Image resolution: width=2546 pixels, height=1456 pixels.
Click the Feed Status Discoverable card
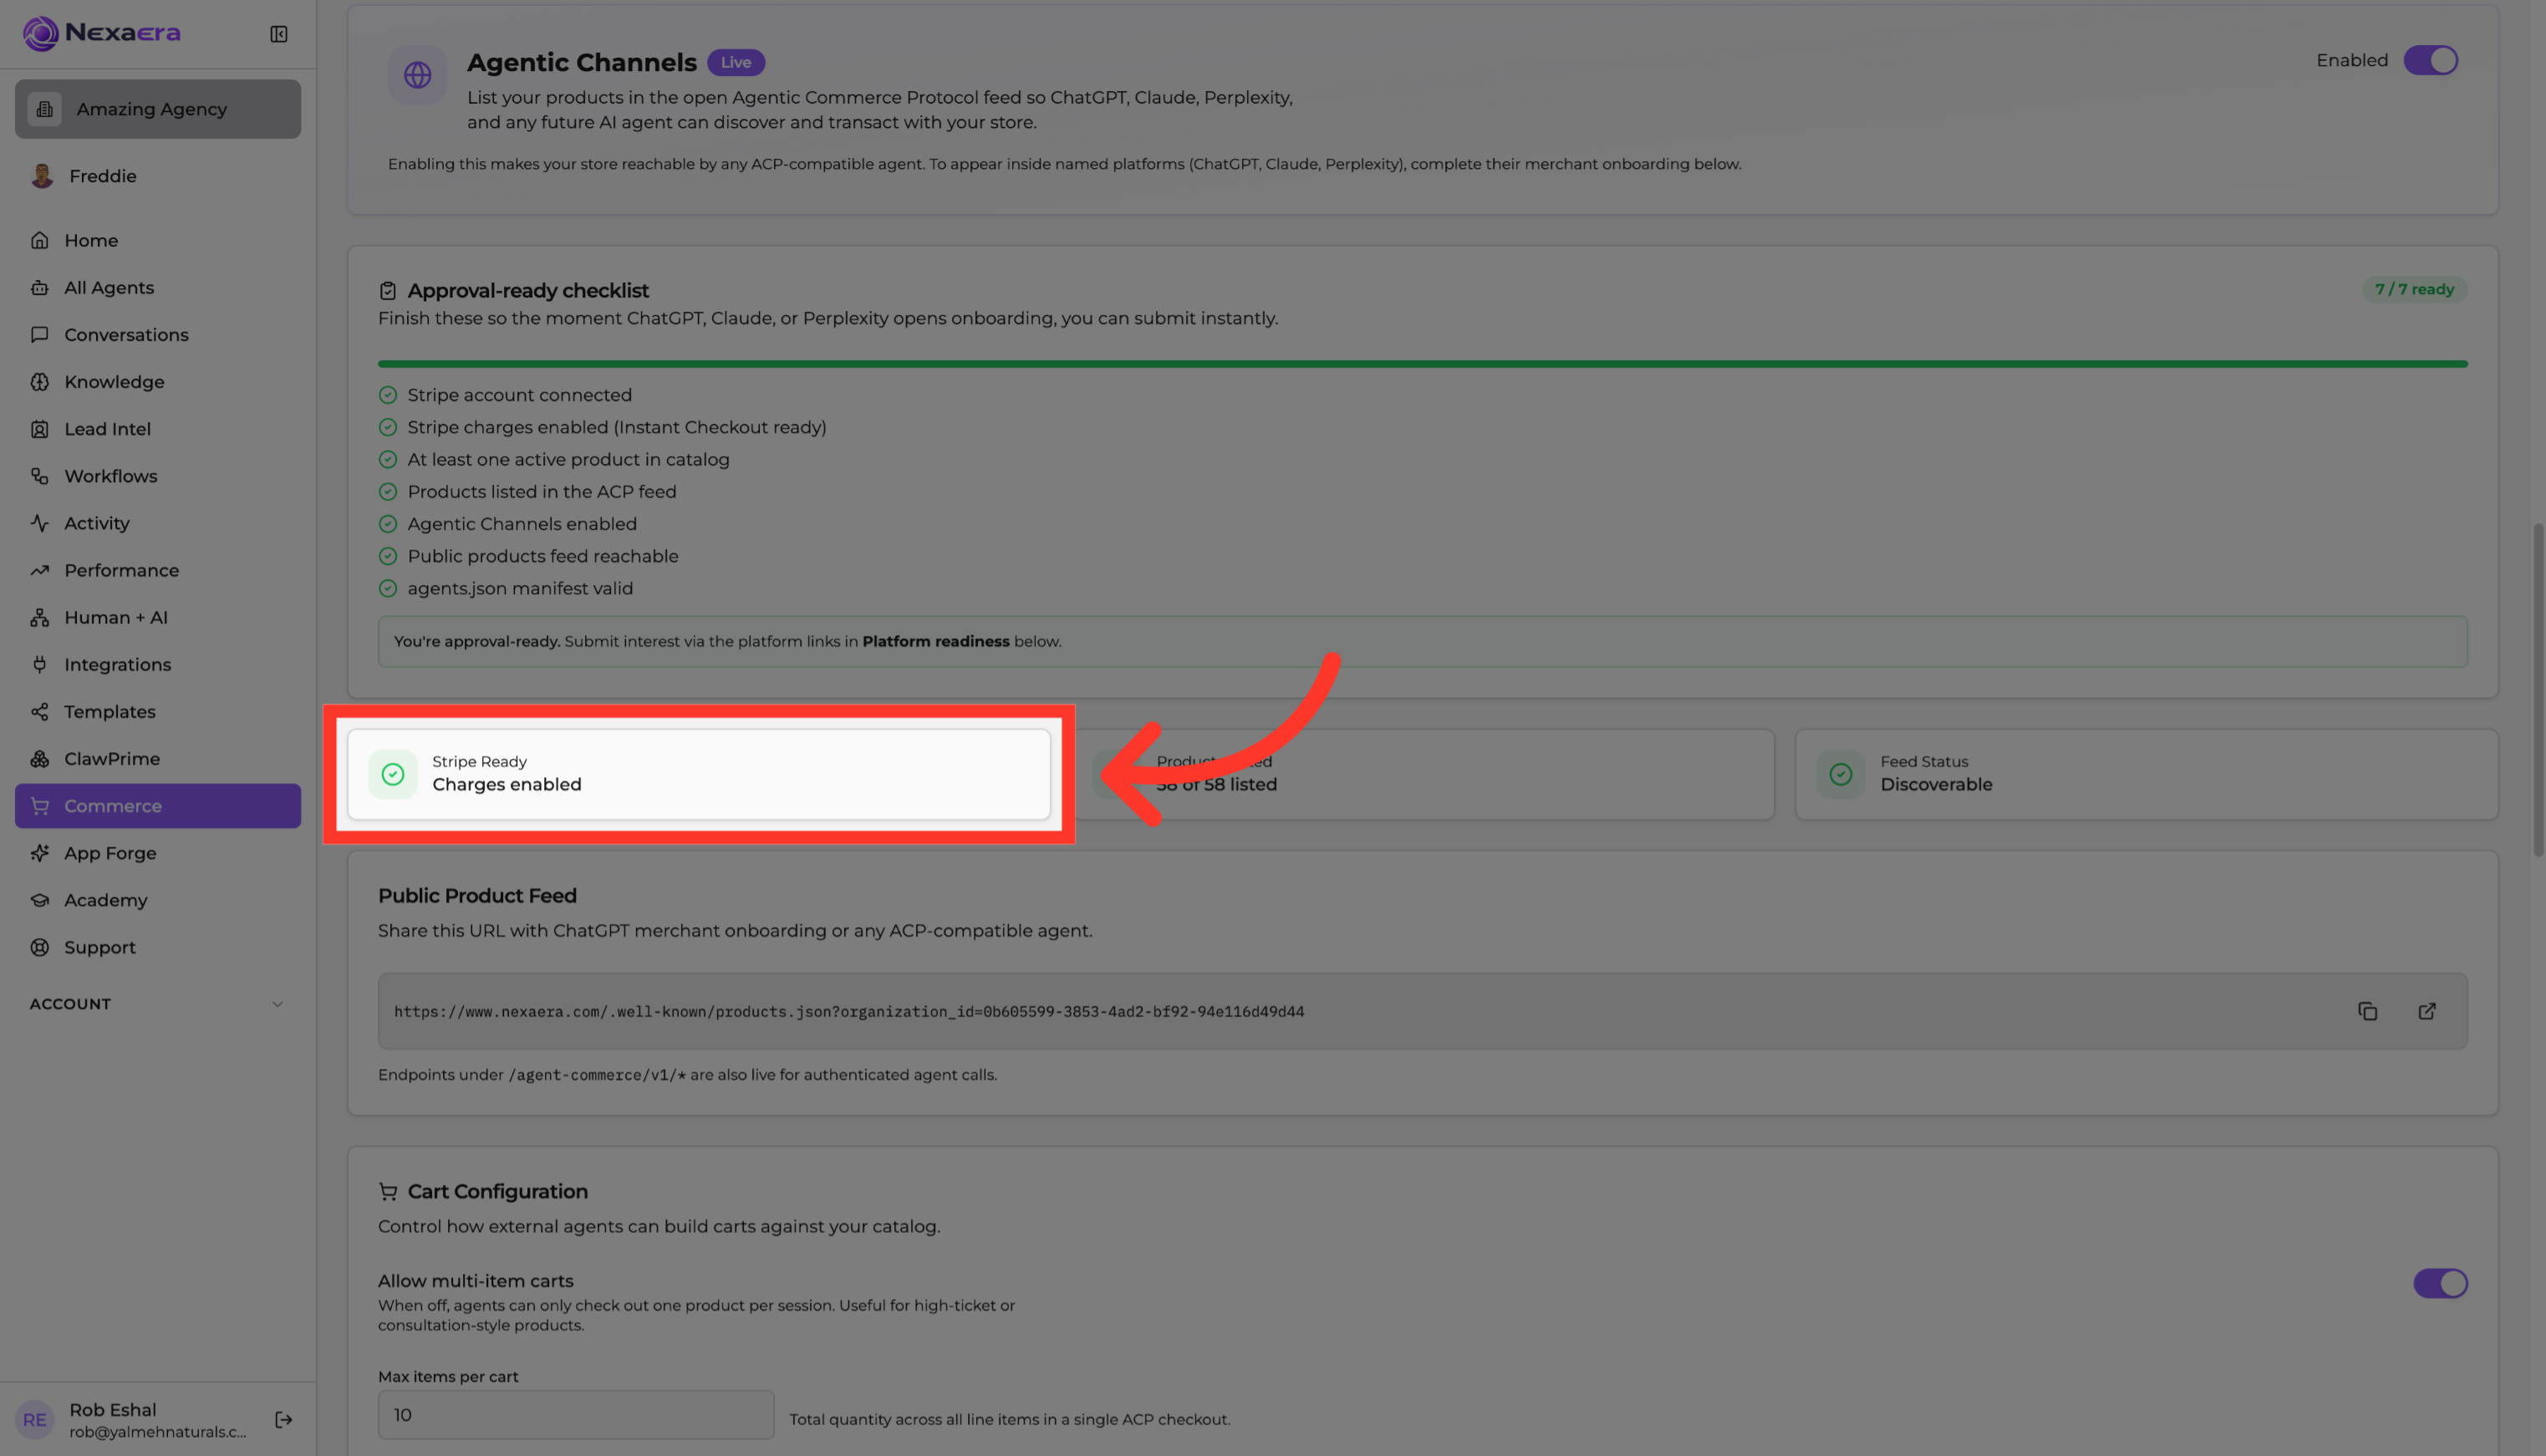[2146, 774]
